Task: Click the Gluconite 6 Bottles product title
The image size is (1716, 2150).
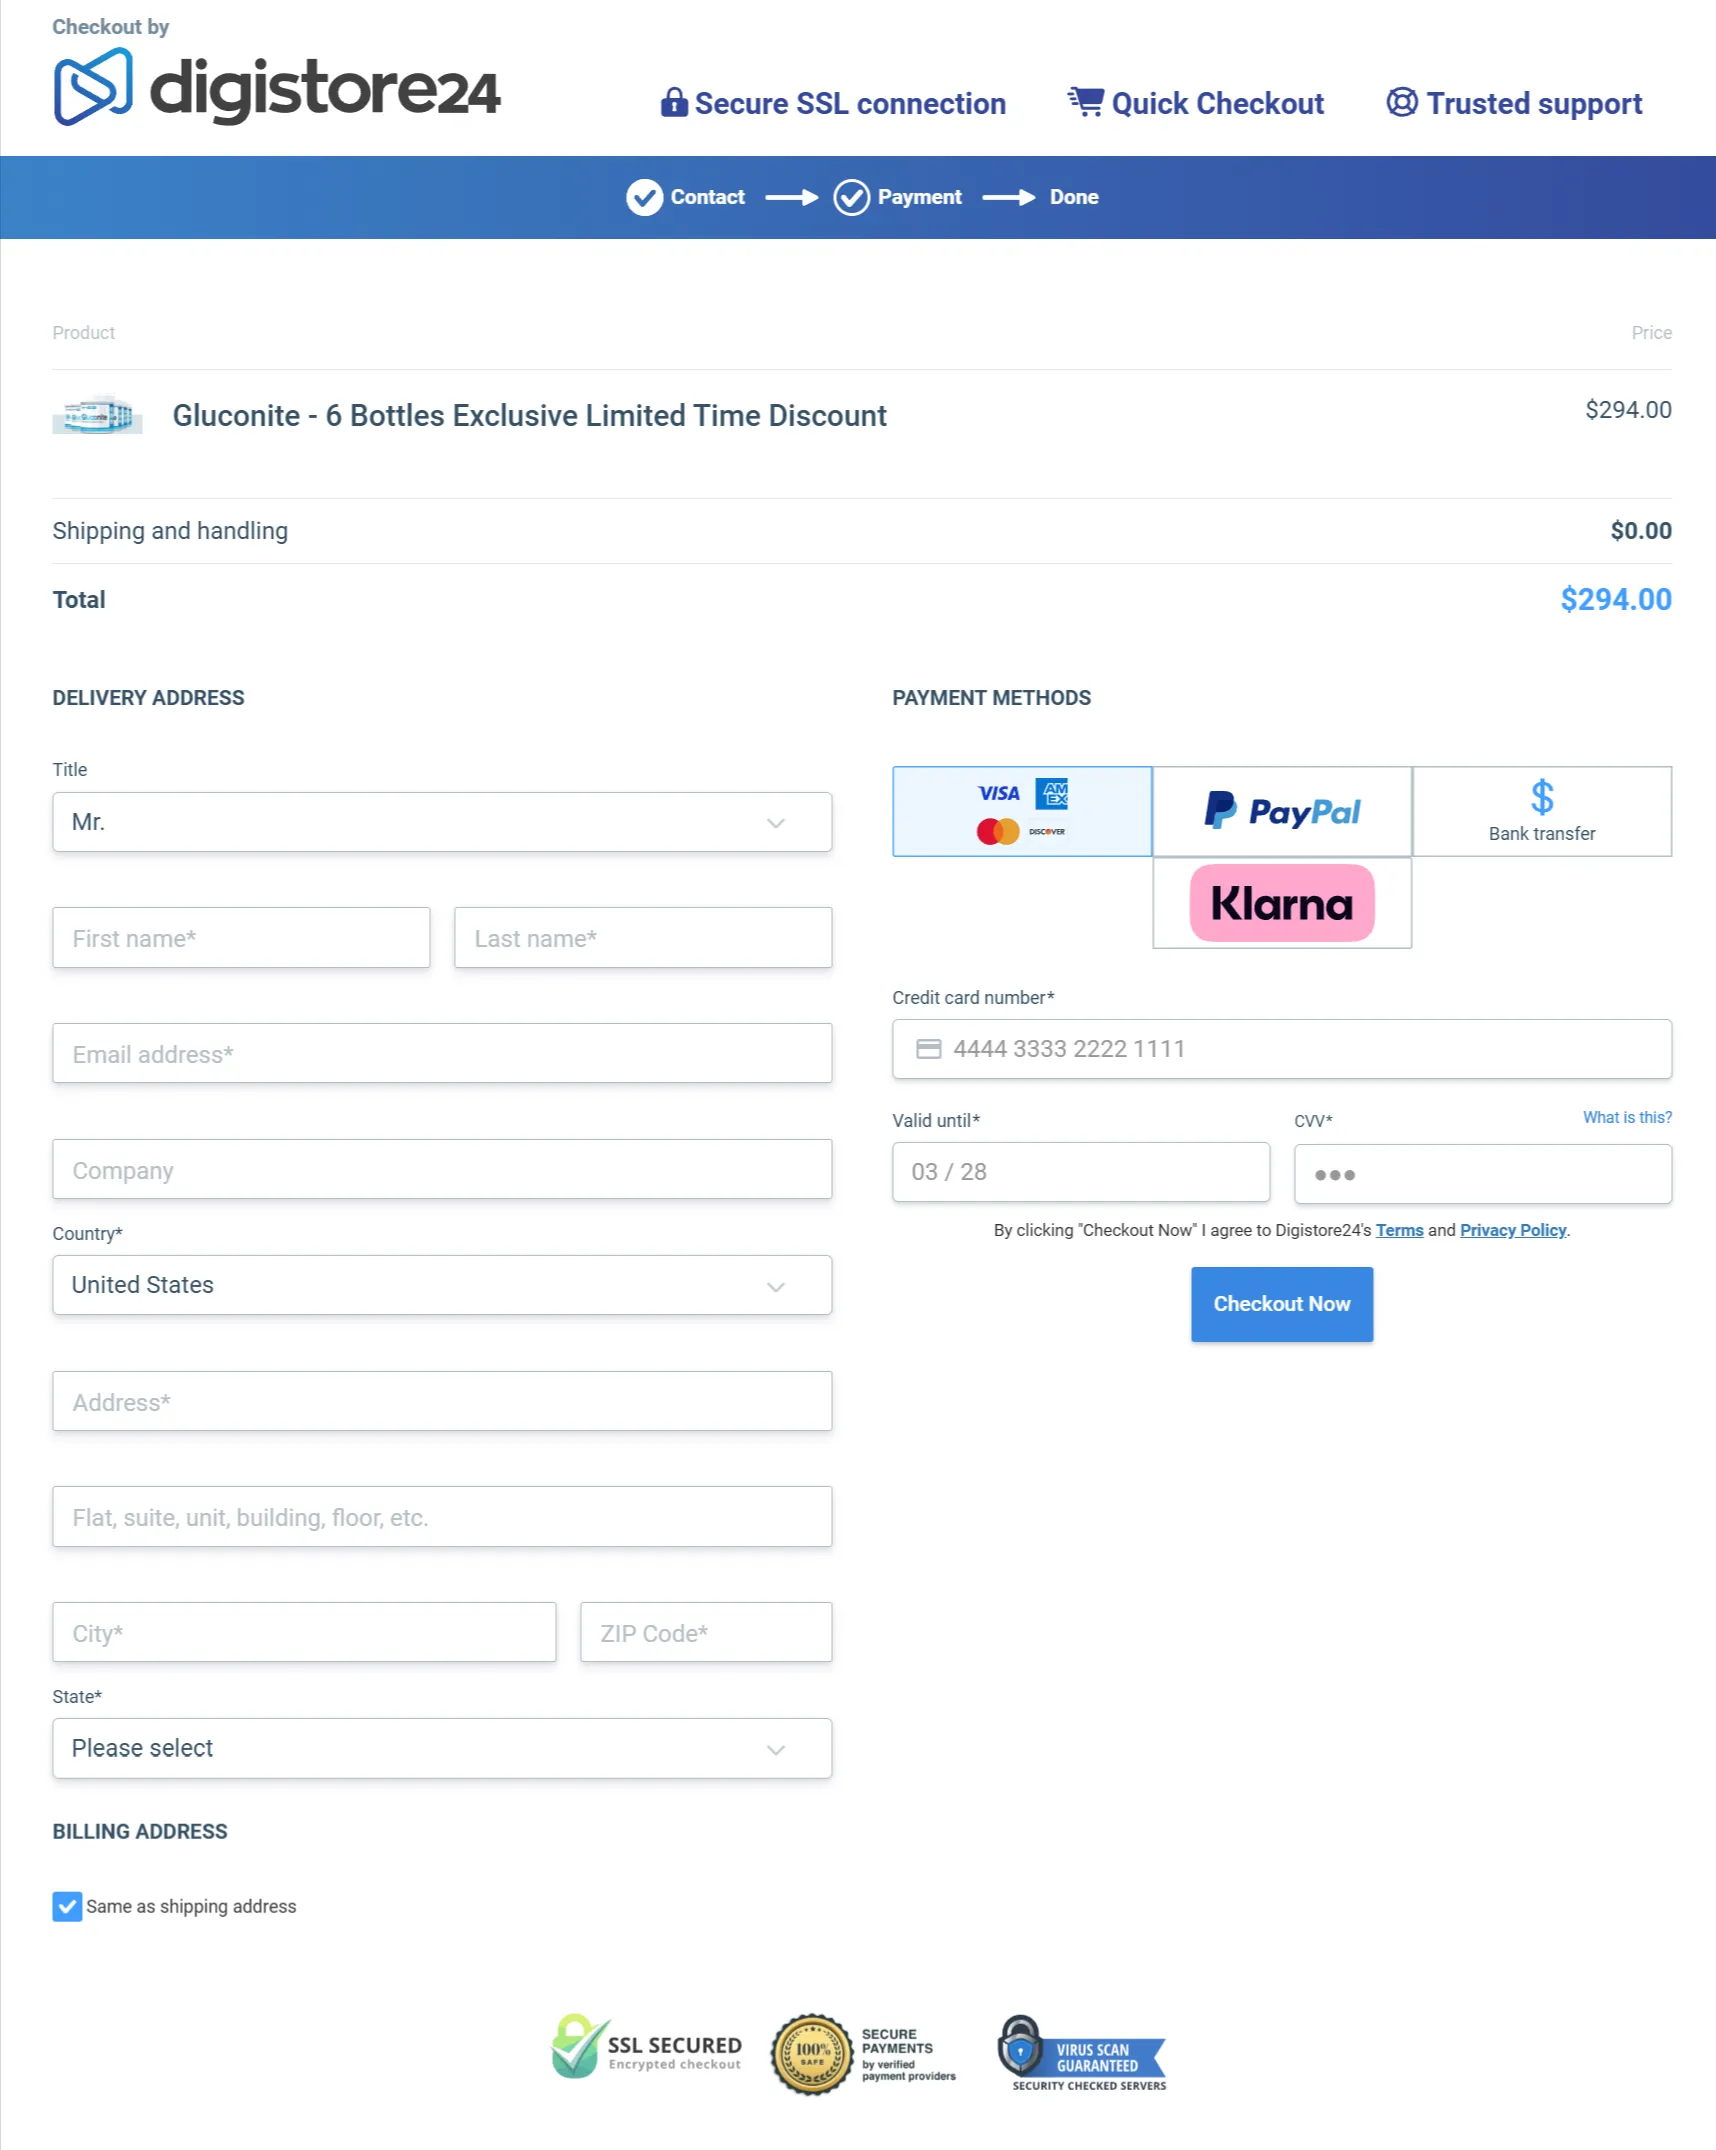Action: (529, 415)
